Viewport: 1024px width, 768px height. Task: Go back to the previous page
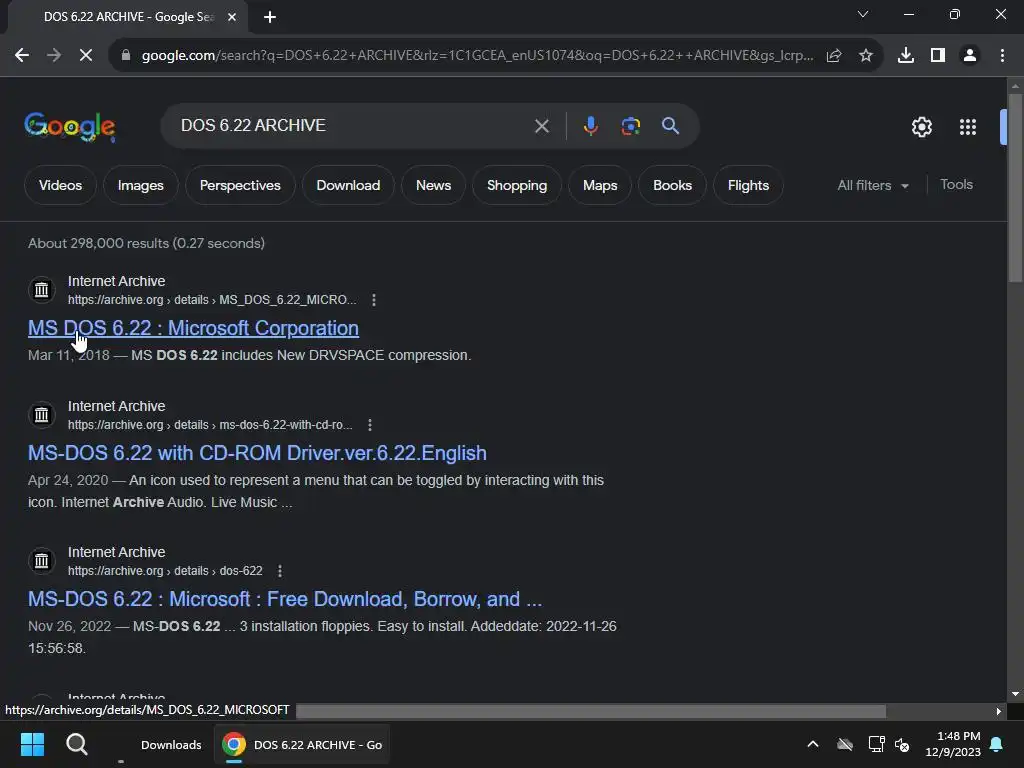[x=22, y=56]
